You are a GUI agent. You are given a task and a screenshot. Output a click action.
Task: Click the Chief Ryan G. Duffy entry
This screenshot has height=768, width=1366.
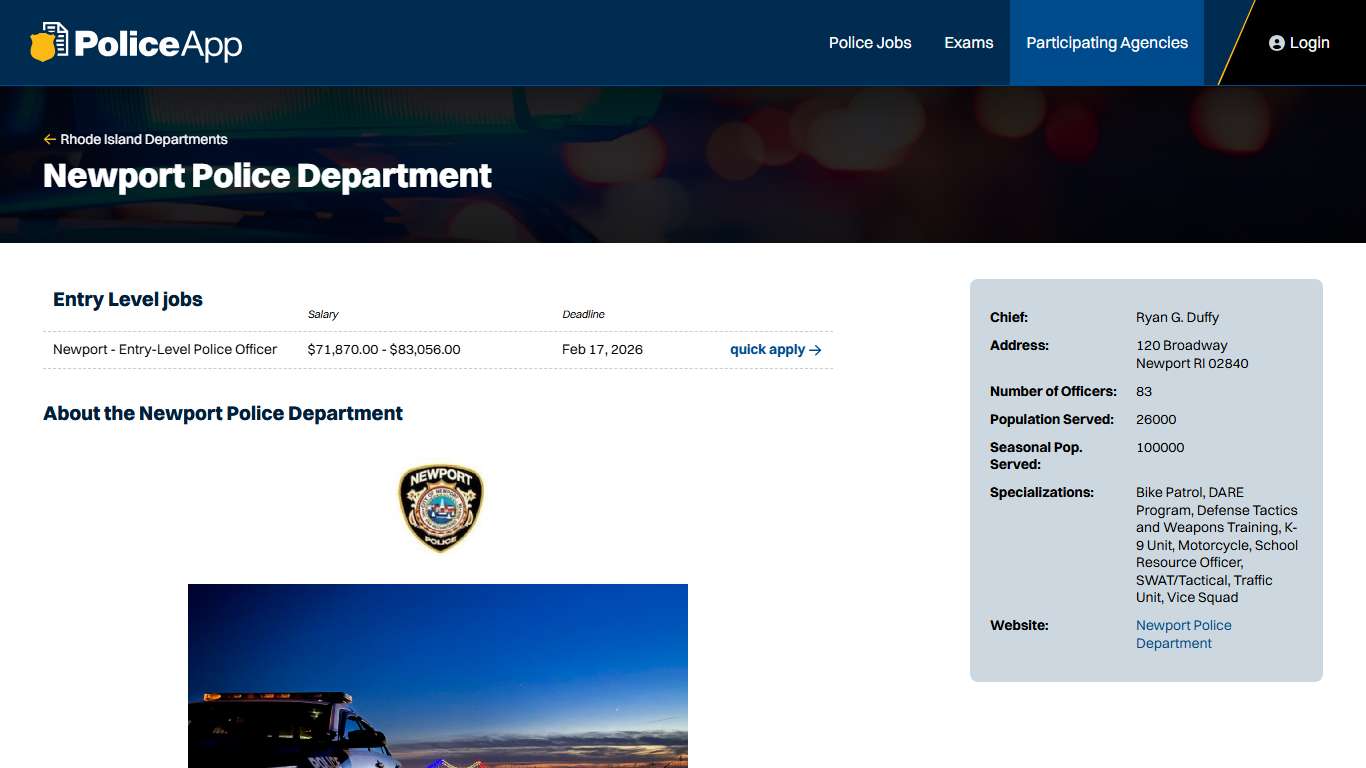pyautogui.click(x=1177, y=317)
